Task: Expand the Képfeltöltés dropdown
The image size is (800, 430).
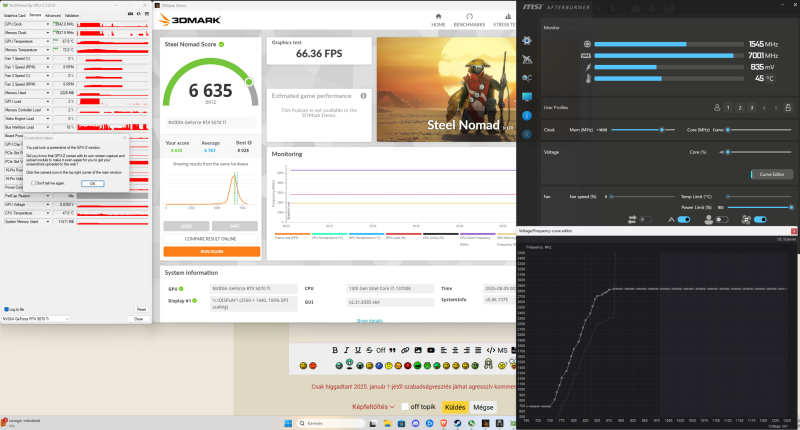Action: pyautogui.click(x=373, y=407)
